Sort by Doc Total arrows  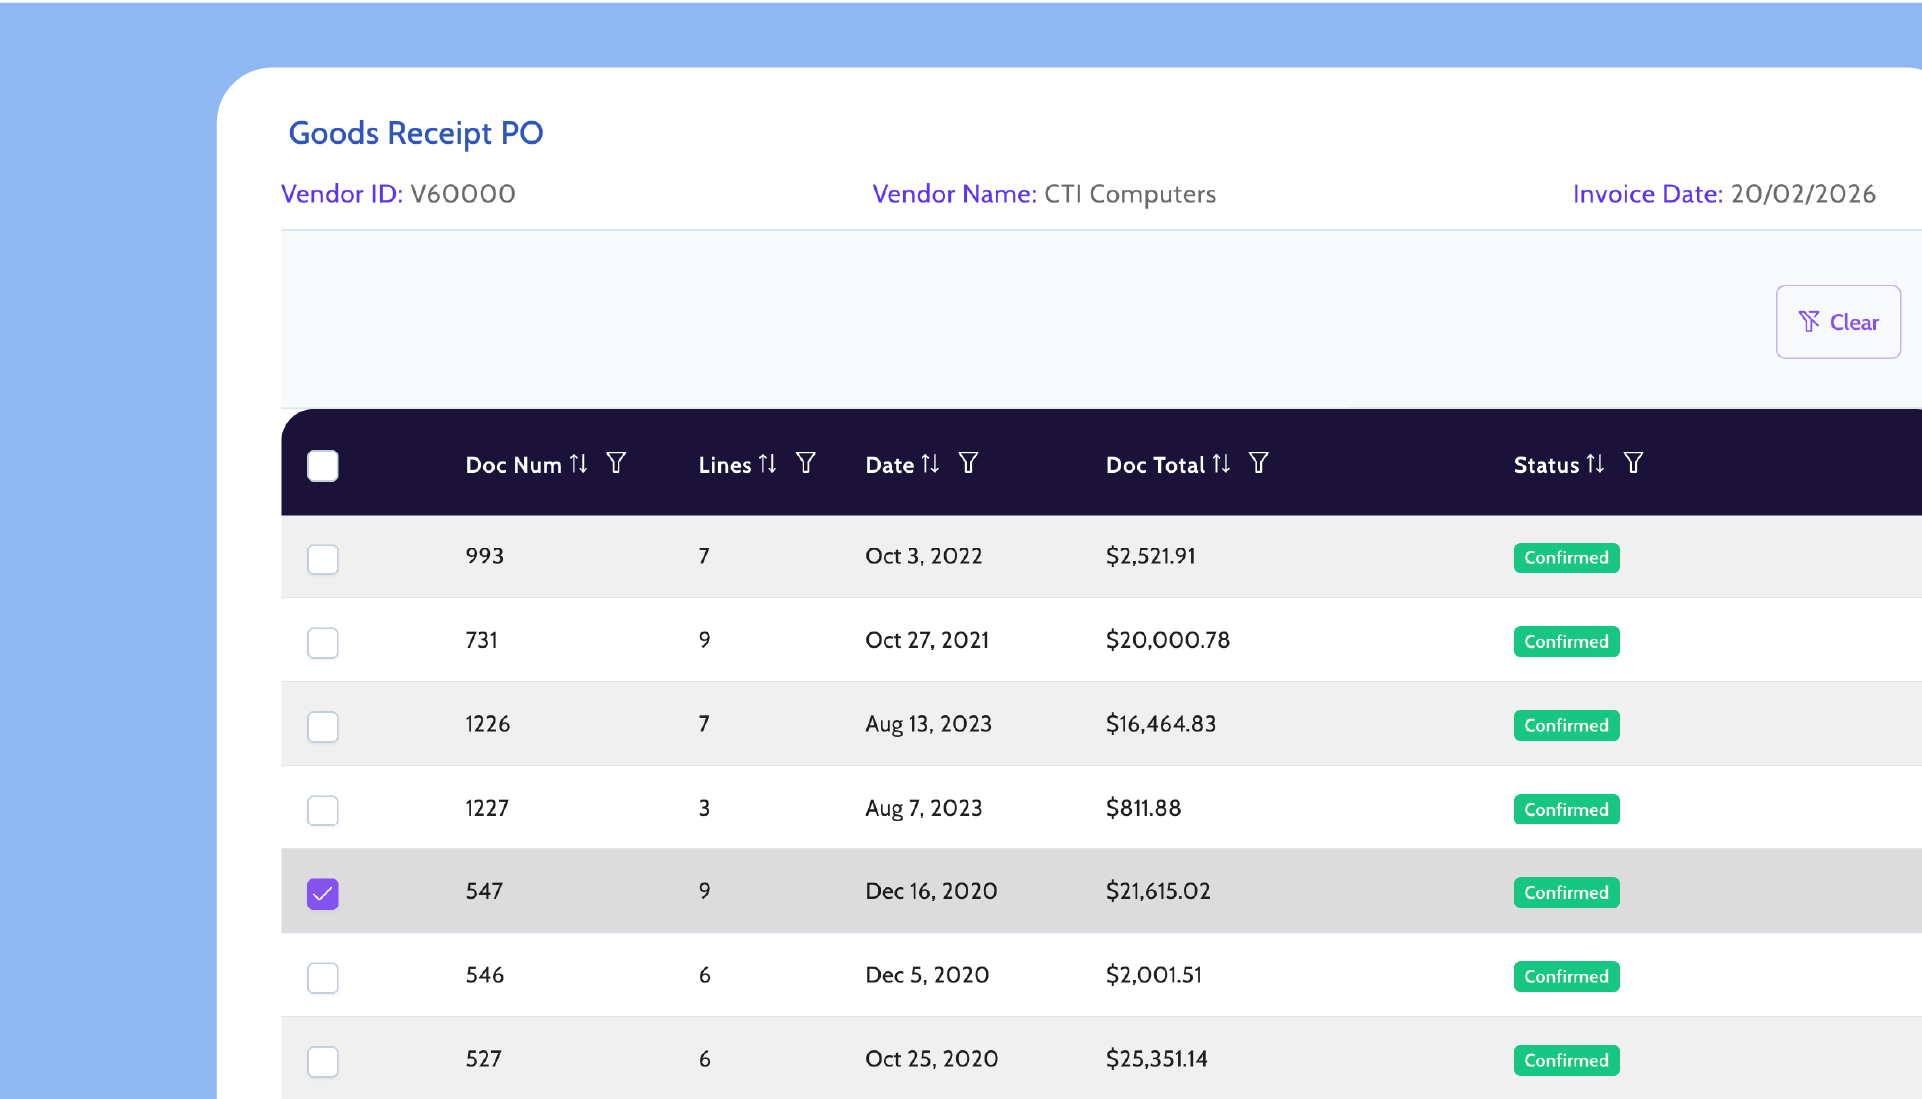tap(1221, 464)
